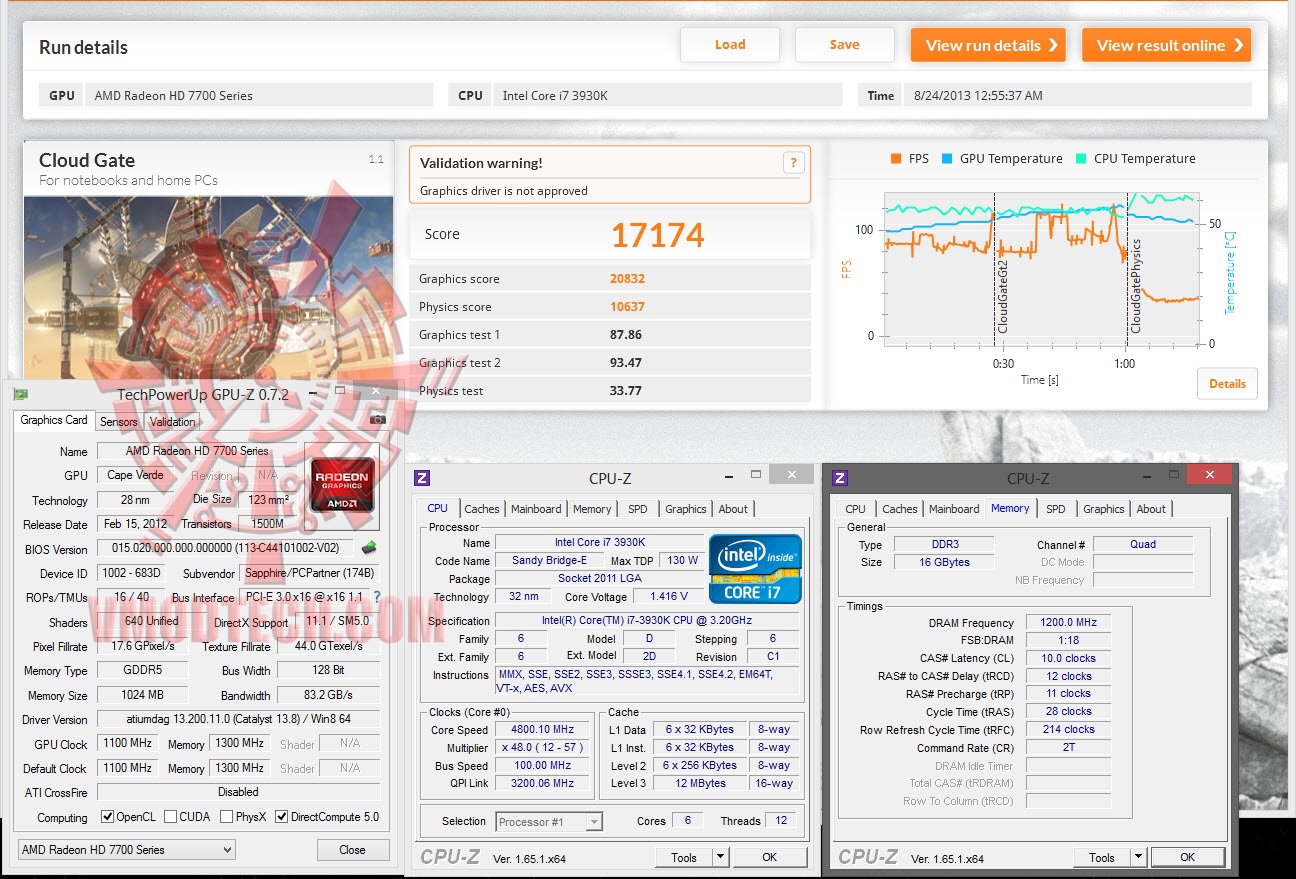This screenshot has width=1296, height=879.
Task: Switch to the Sensors tab in GPU-Z
Action: [118, 422]
